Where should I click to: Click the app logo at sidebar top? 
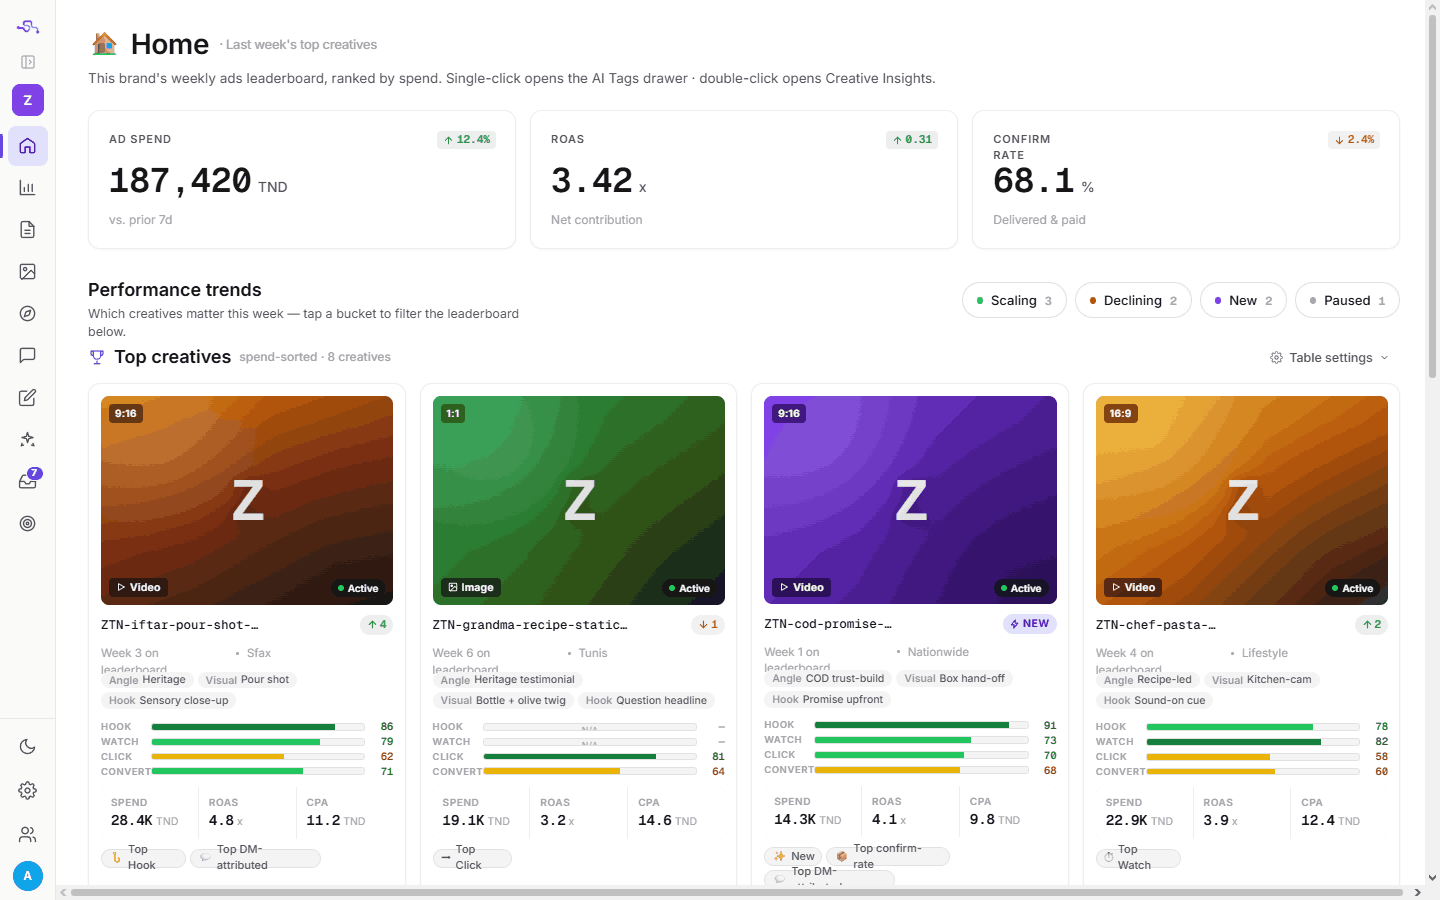pos(28,27)
